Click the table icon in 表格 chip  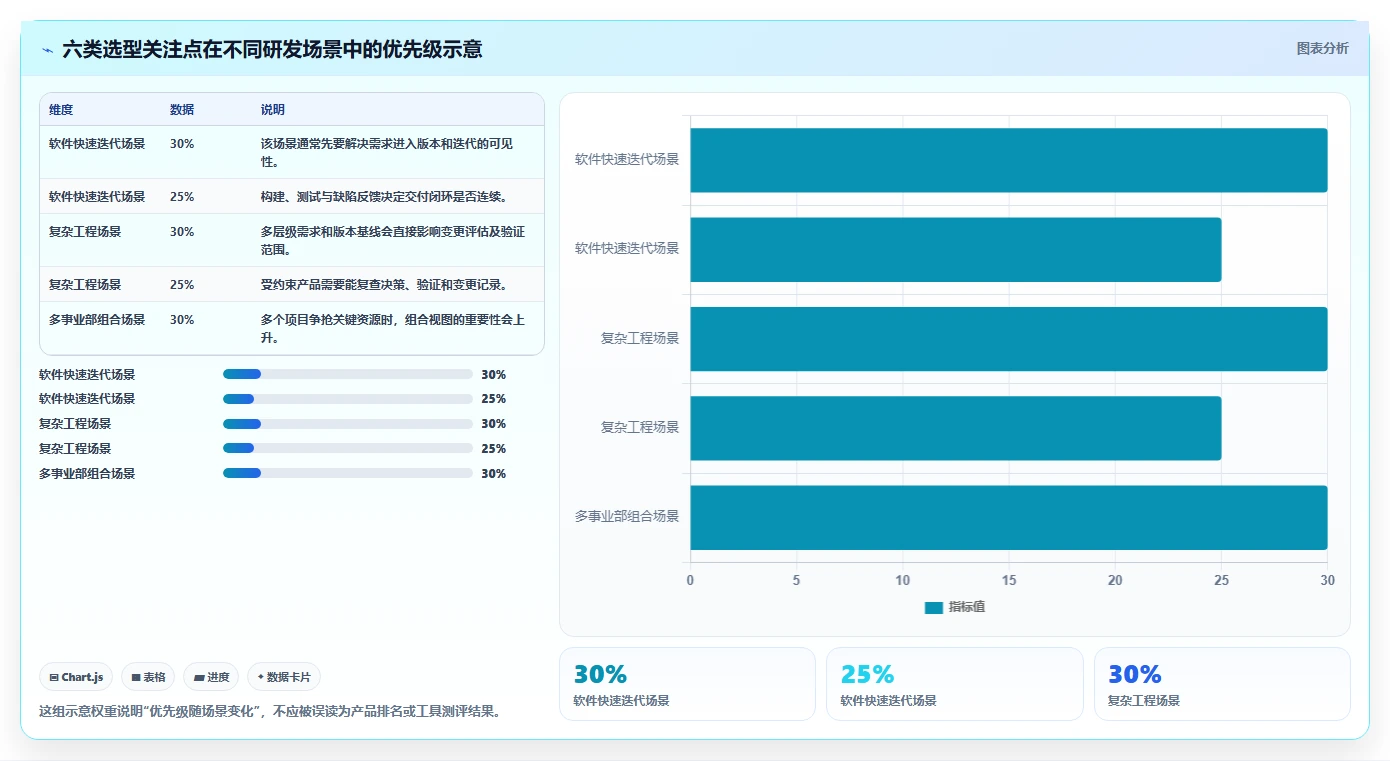click(x=136, y=677)
